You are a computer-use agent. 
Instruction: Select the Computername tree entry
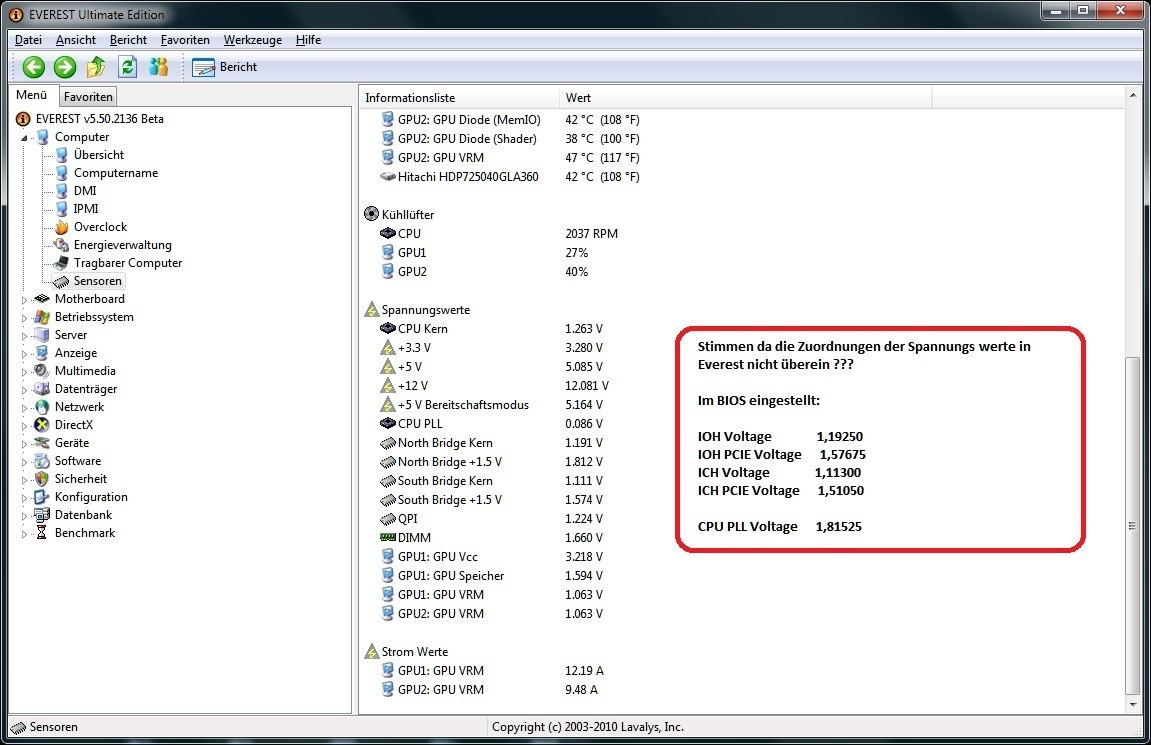click(x=116, y=173)
